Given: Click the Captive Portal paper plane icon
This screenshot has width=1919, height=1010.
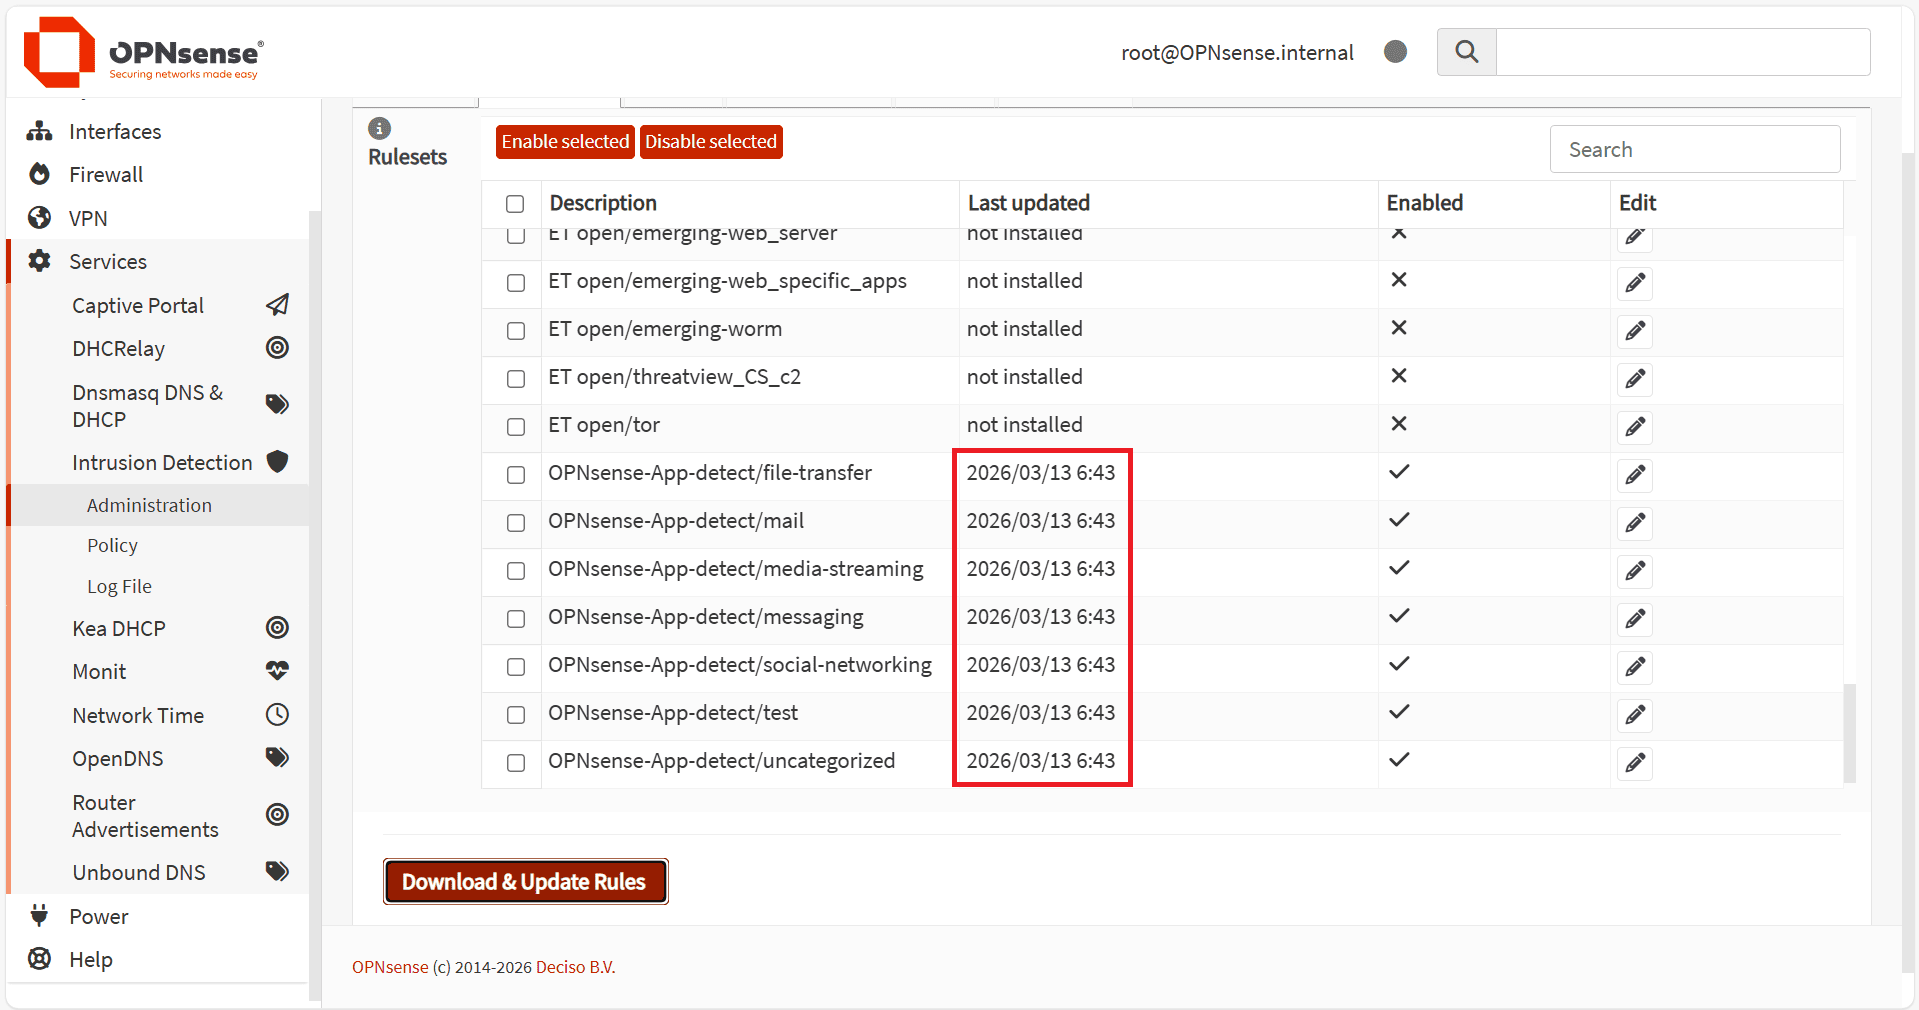Looking at the screenshot, I should [x=277, y=305].
